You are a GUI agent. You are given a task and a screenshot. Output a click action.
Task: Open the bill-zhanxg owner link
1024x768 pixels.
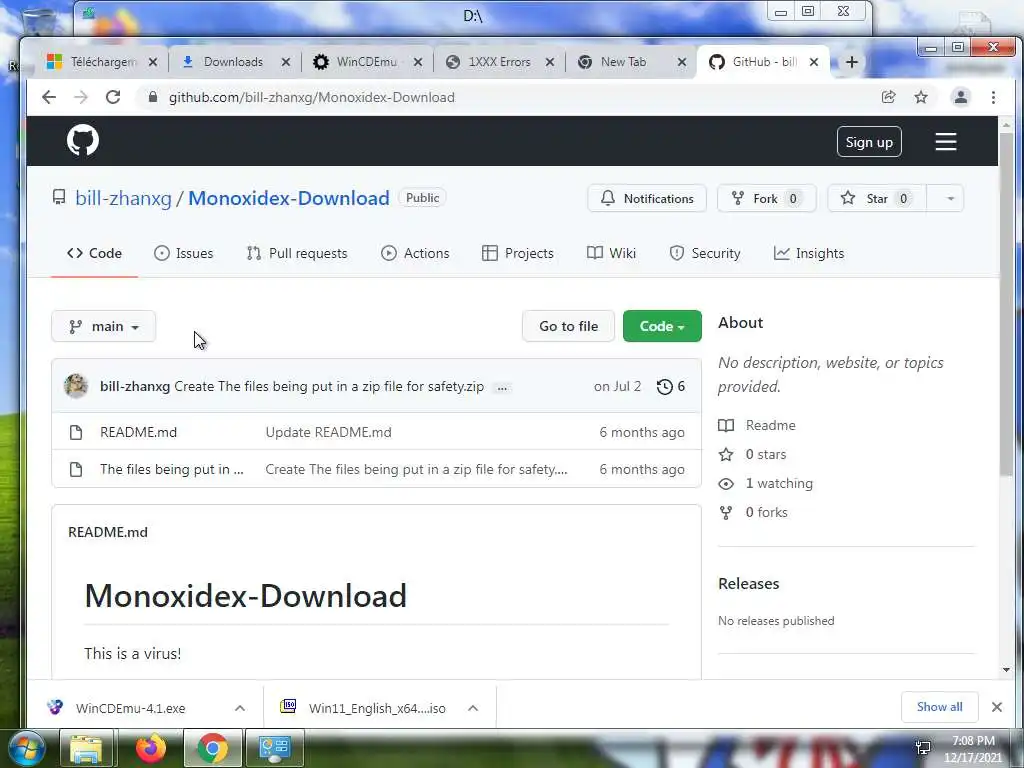pyautogui.click(x=123, y=199)
